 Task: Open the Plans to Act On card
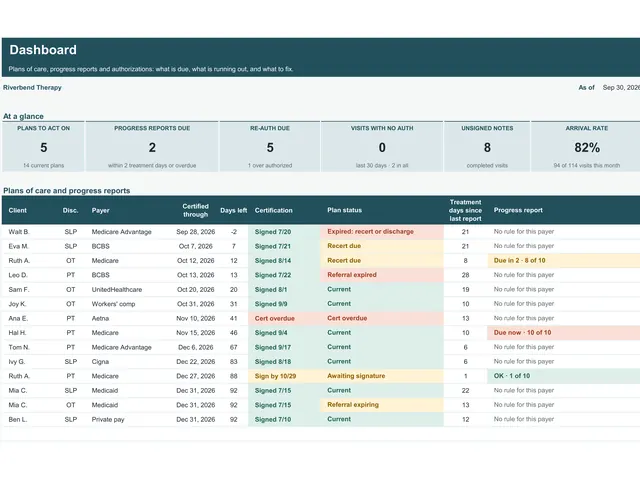pos(43,147)
